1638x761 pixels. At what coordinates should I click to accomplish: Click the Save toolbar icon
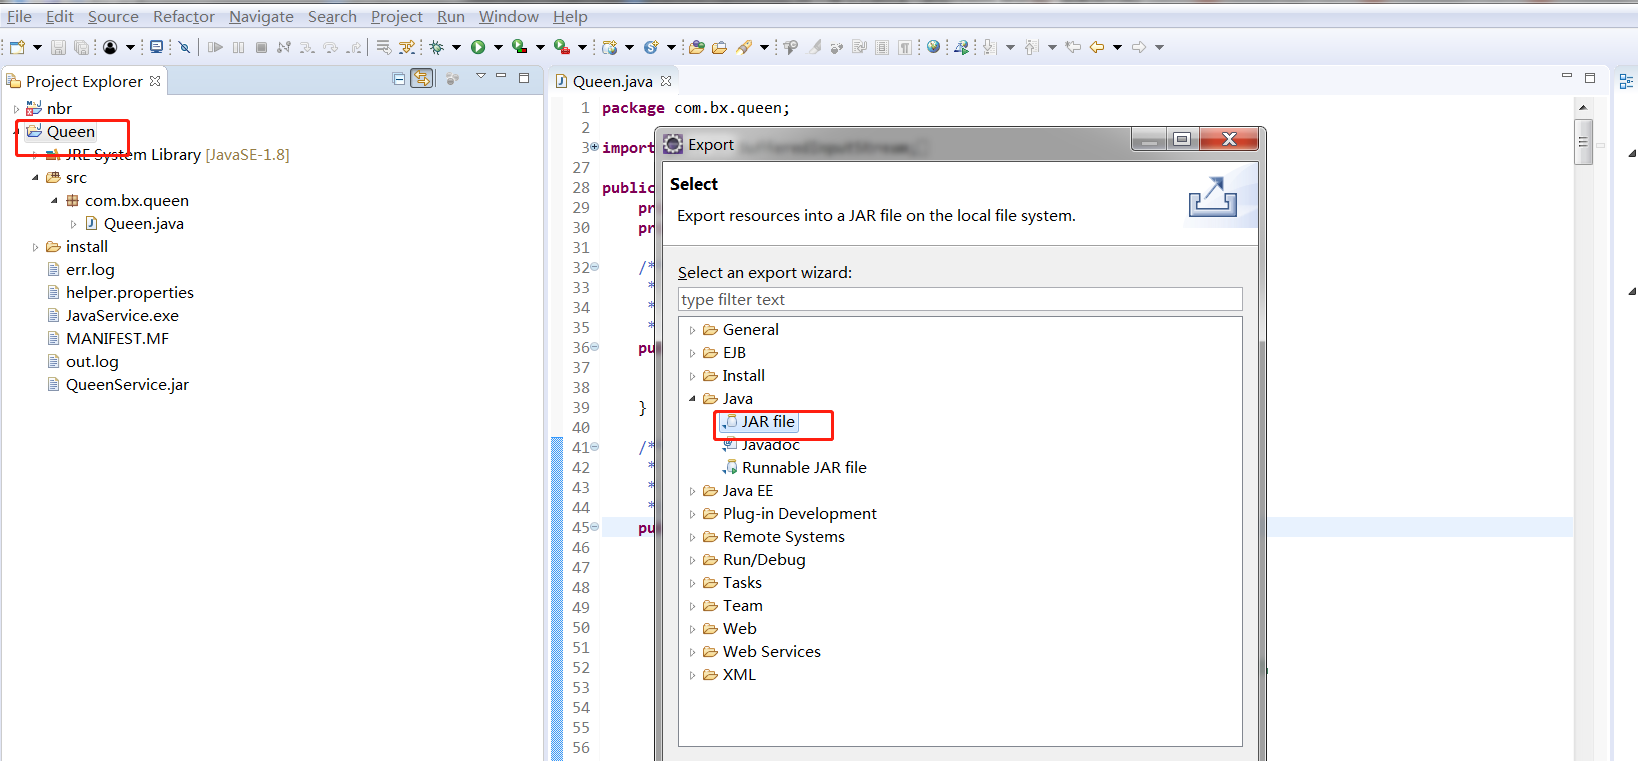[x=58, y=47]
